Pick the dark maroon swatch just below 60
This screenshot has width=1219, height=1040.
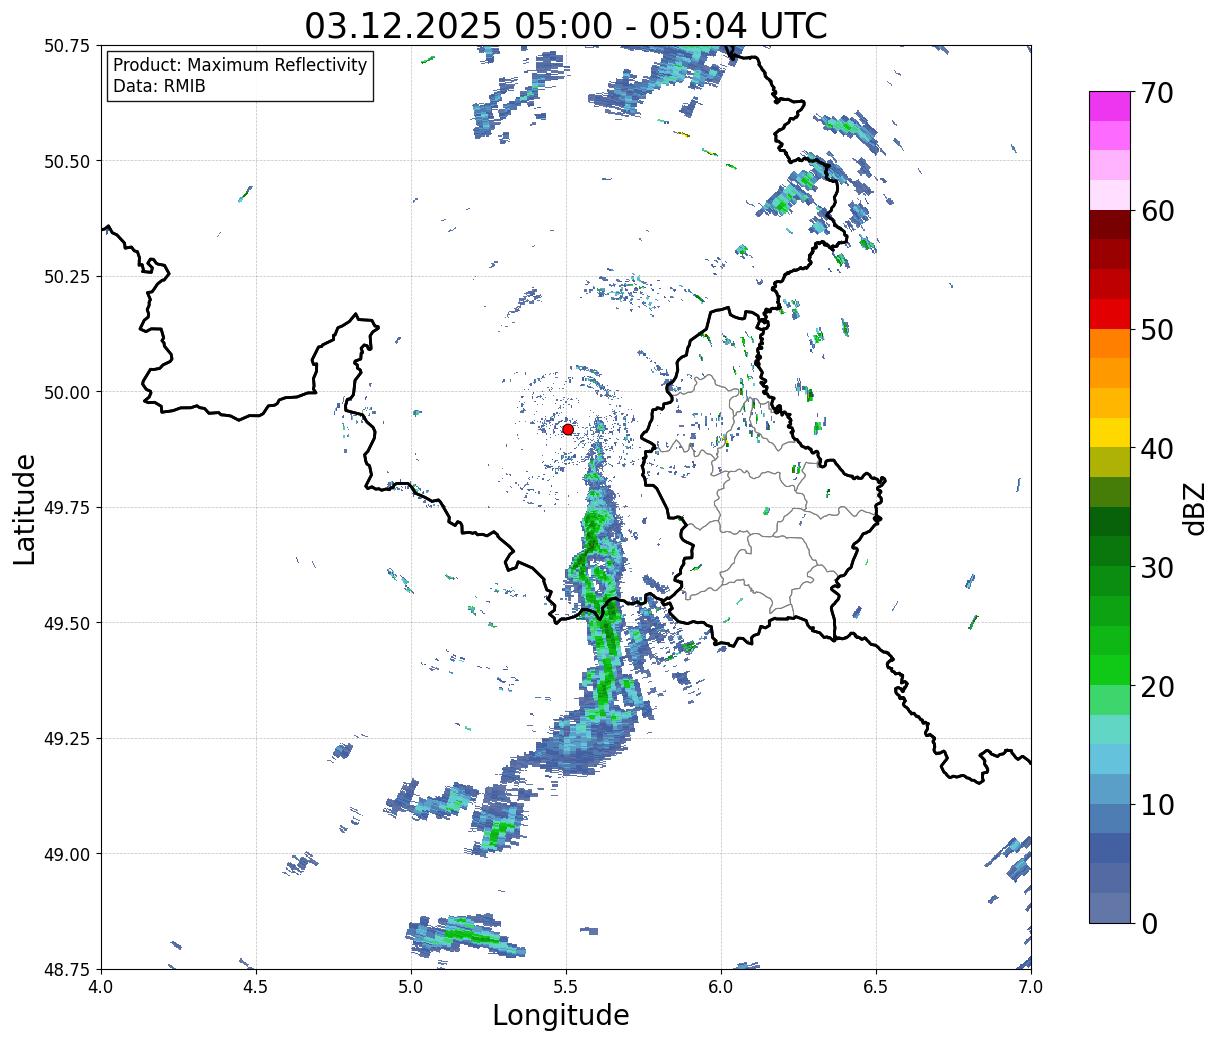(x=1110, y=225)
